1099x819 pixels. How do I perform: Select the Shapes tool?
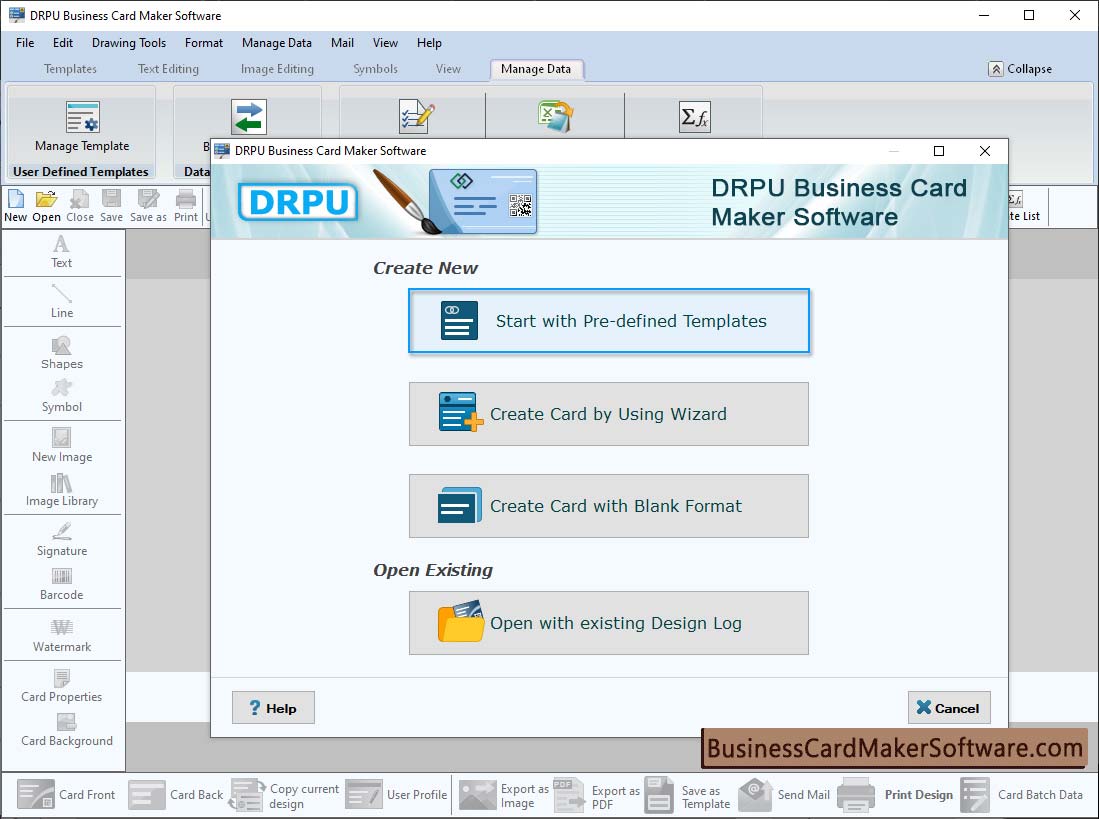[x=62, y=352]
